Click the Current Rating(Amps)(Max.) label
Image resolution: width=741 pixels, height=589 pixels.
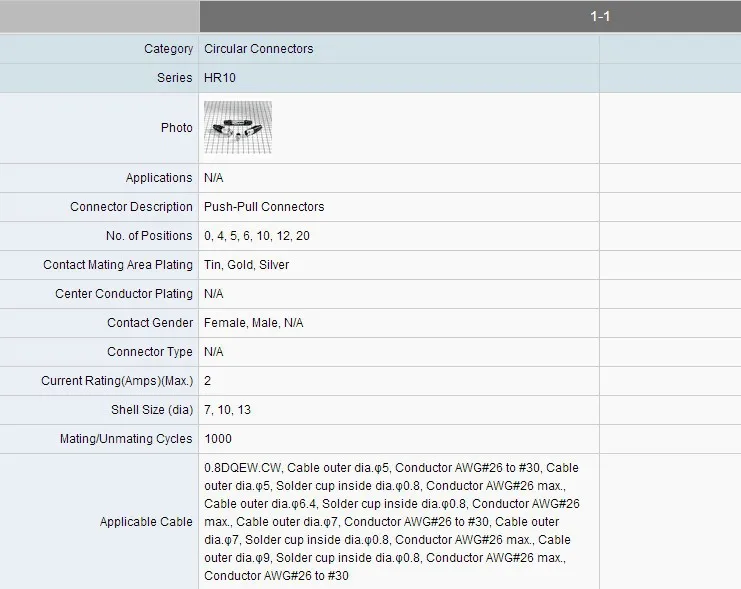tap(117, 381)
